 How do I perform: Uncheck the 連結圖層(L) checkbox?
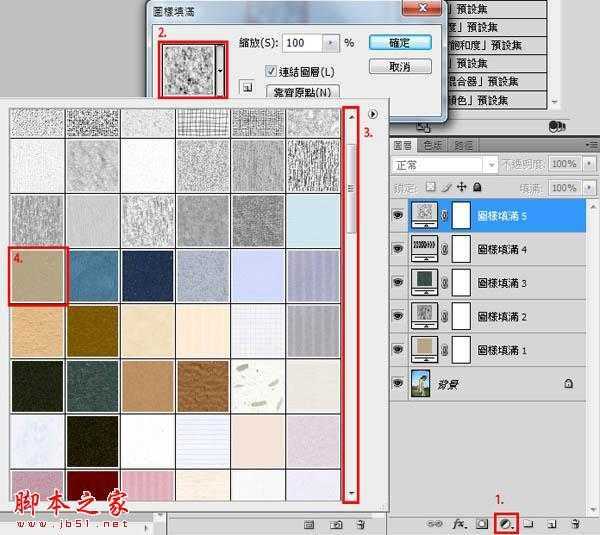[270, 71]
